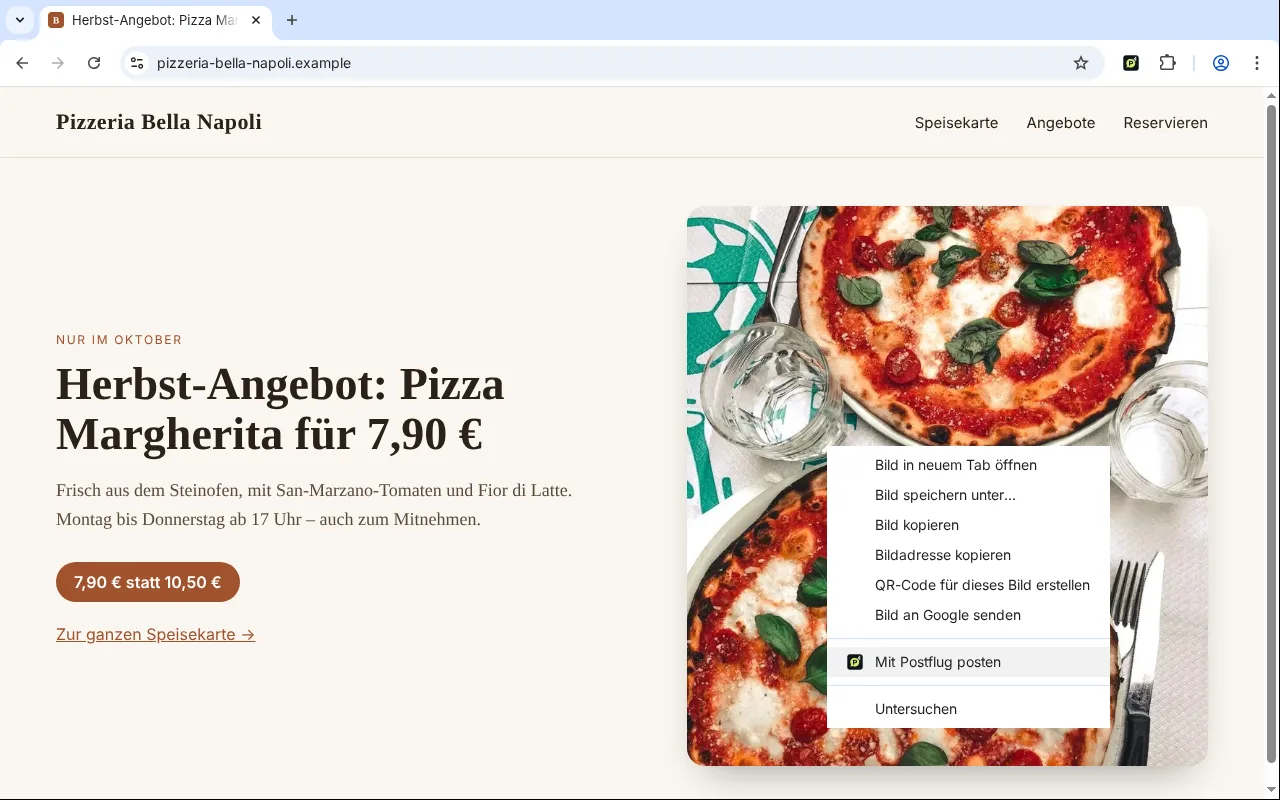Open the tab search dropdown arrow

click(20, 20)
